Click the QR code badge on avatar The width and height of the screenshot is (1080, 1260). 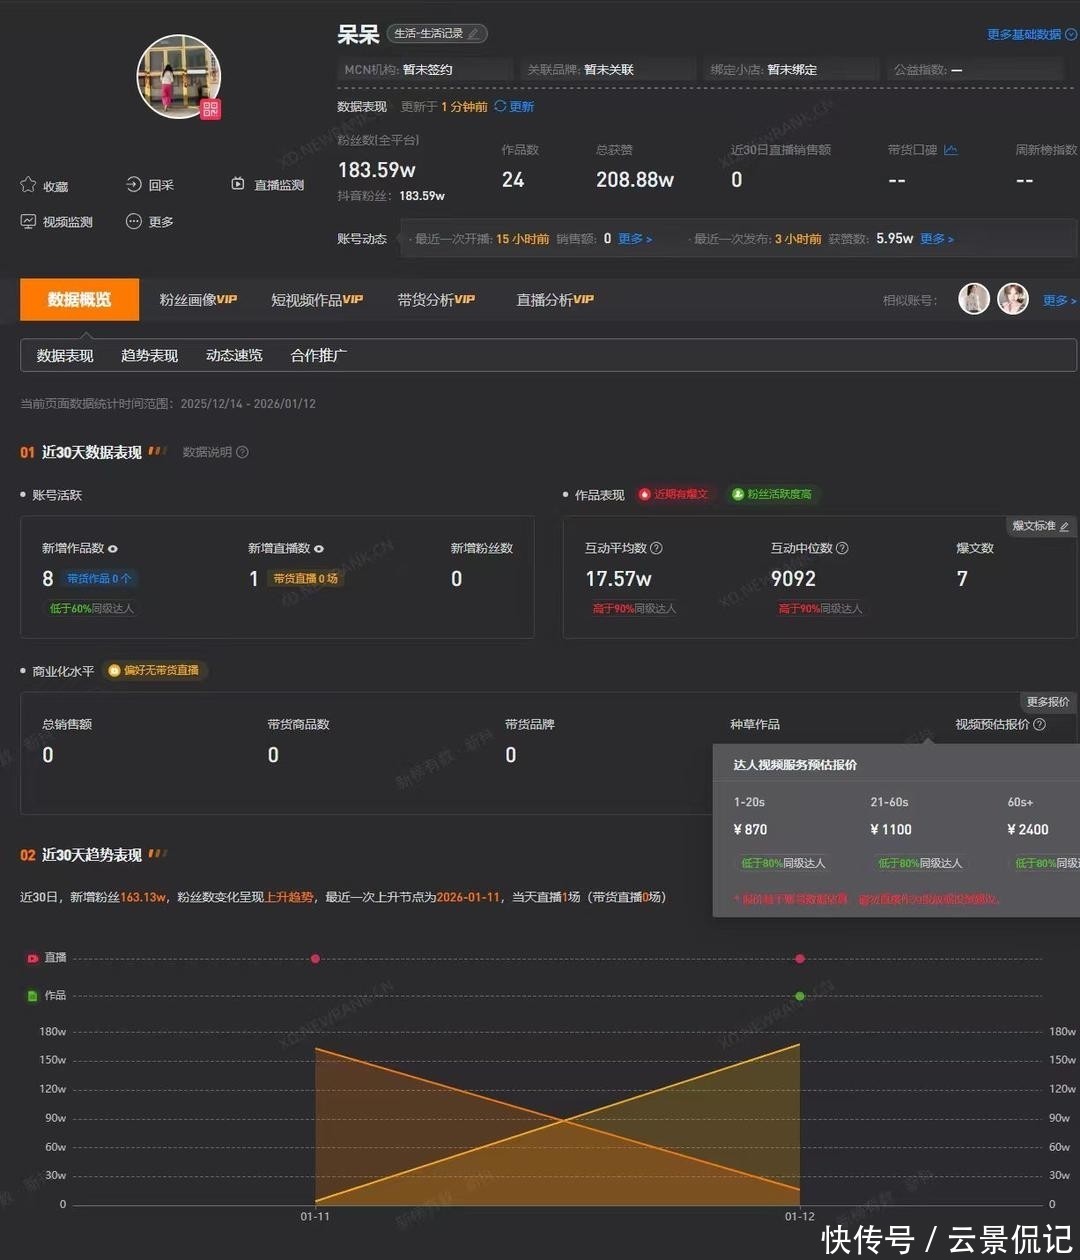click(210, 109)
